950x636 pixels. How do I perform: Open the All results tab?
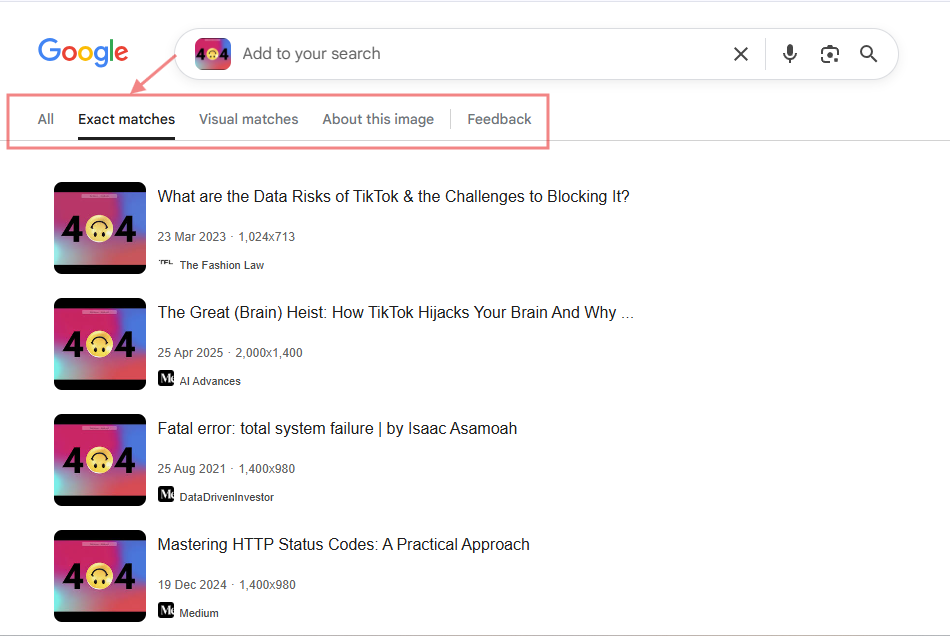[45, 118]
